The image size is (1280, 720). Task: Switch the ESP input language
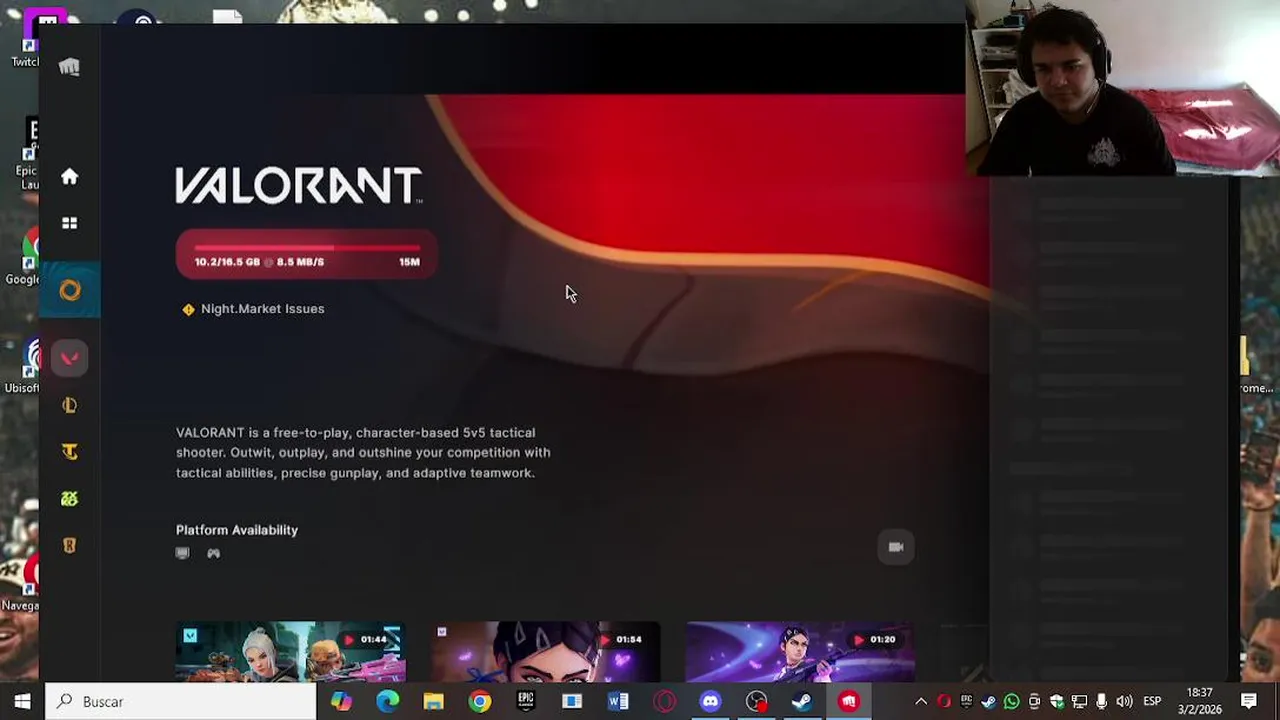pyautogui.click(x=1152, y=701)
